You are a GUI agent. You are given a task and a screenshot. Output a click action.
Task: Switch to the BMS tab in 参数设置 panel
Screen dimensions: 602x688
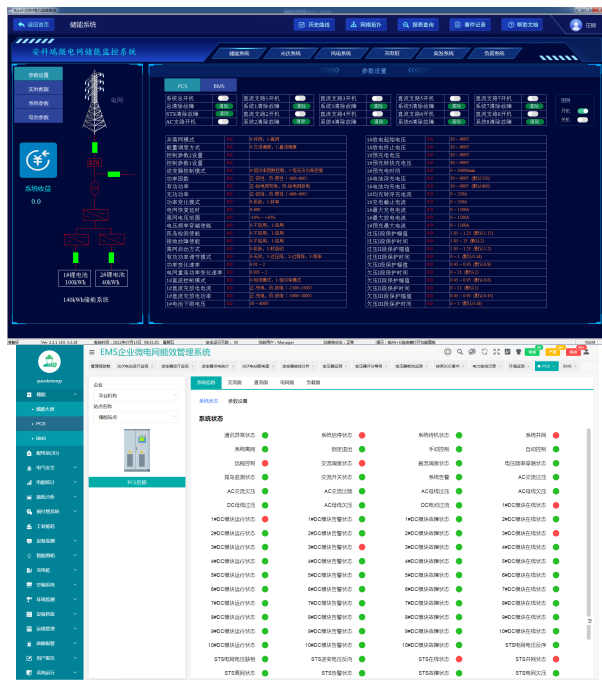pos(218,86)
